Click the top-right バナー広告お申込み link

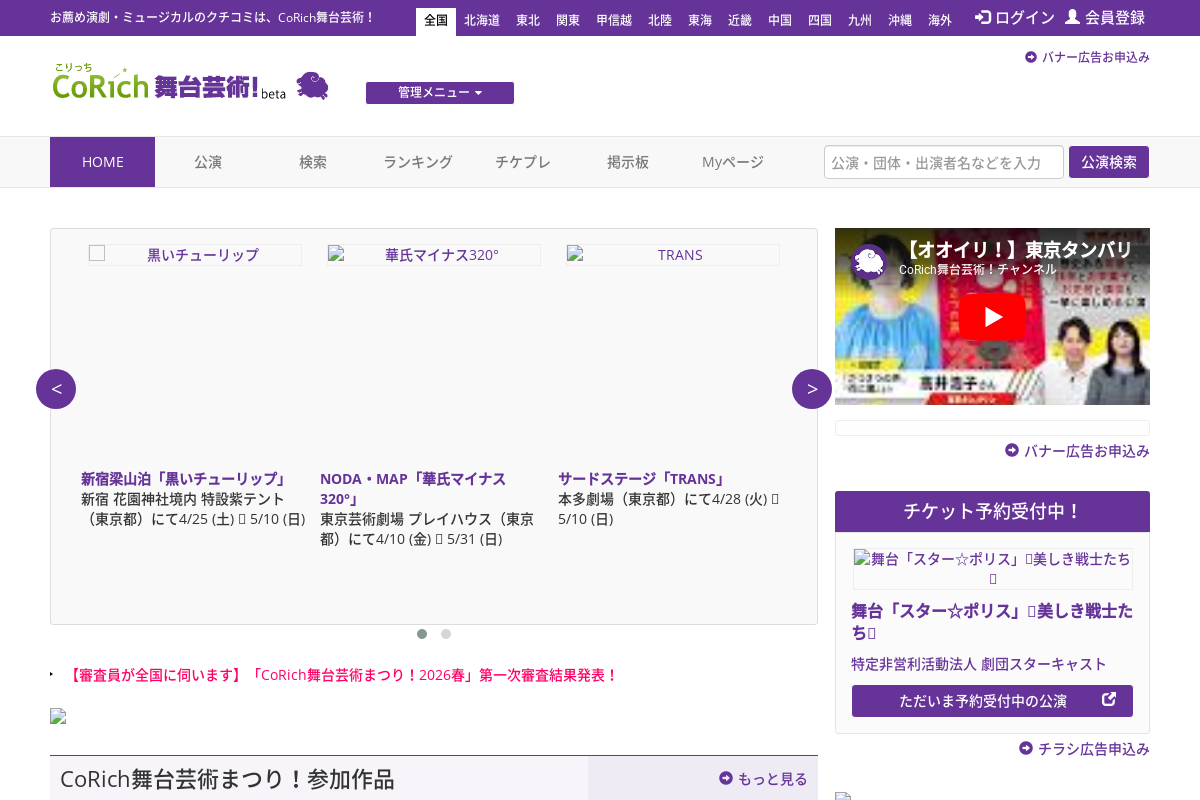click(x=1087, y=57)
